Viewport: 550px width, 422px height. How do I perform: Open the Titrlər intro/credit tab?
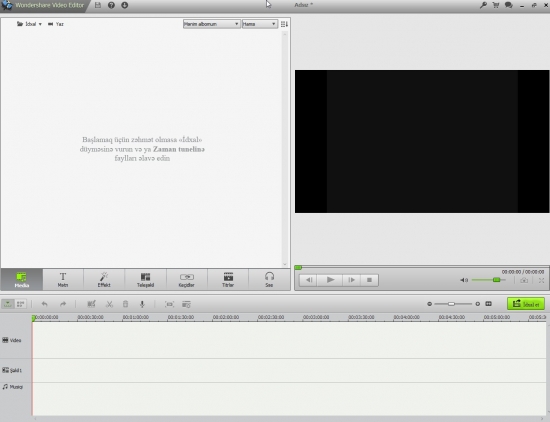pyautogui.click(x=228, y=280)
